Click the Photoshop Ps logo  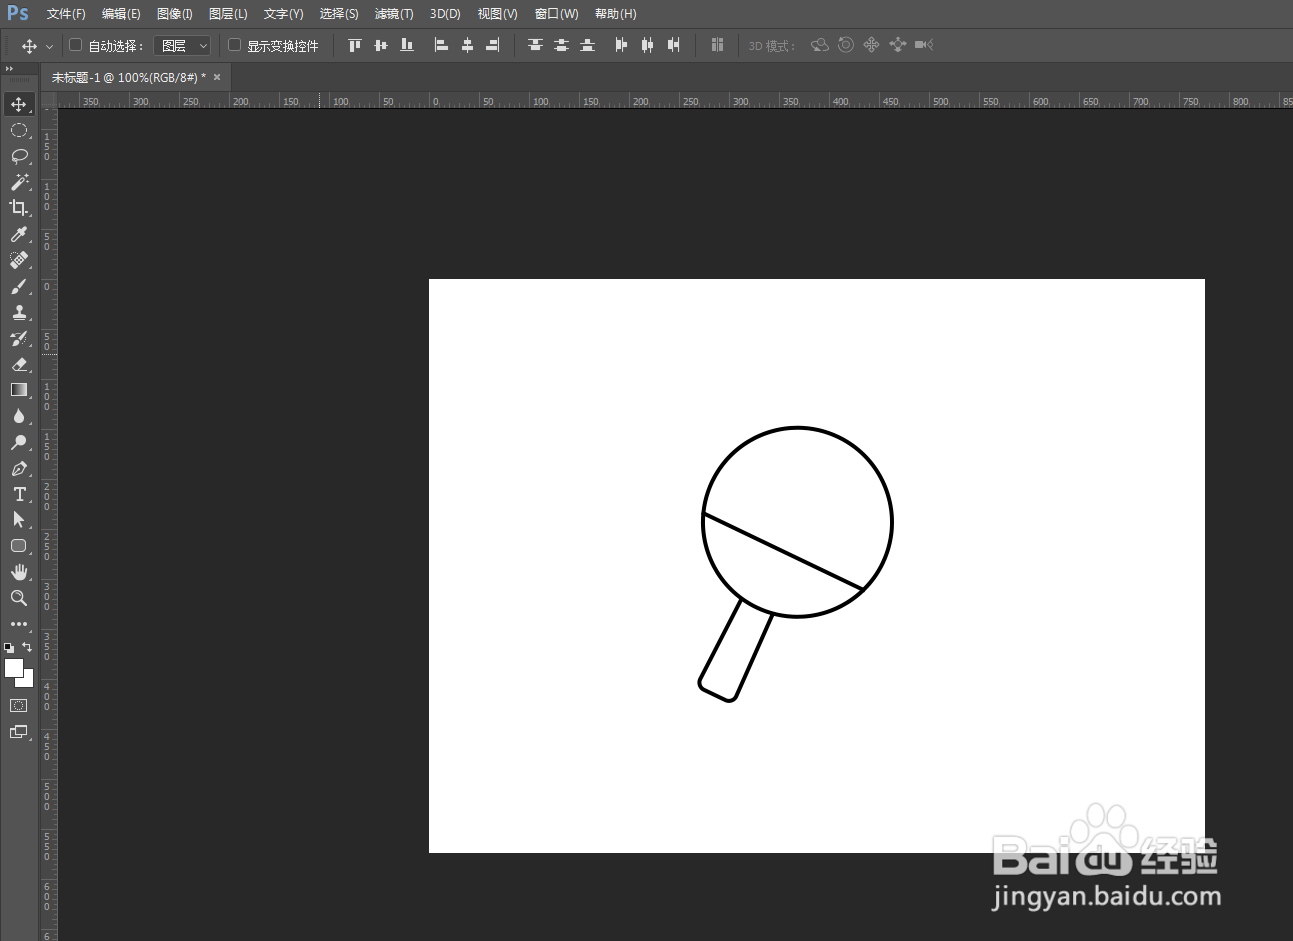point(18,13)
